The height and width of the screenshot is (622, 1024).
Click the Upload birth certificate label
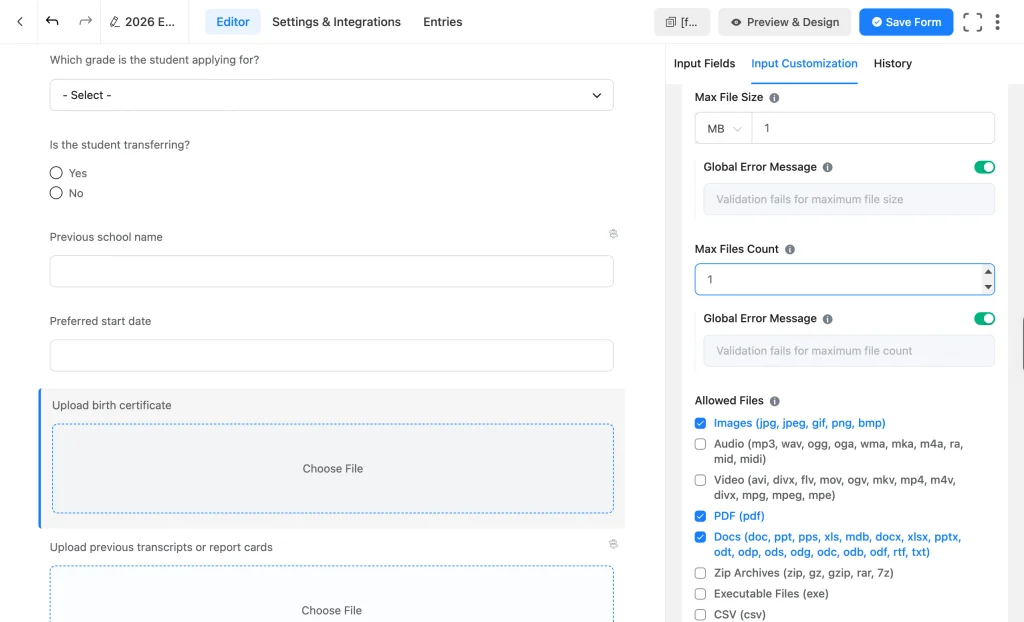pos(112,405)
